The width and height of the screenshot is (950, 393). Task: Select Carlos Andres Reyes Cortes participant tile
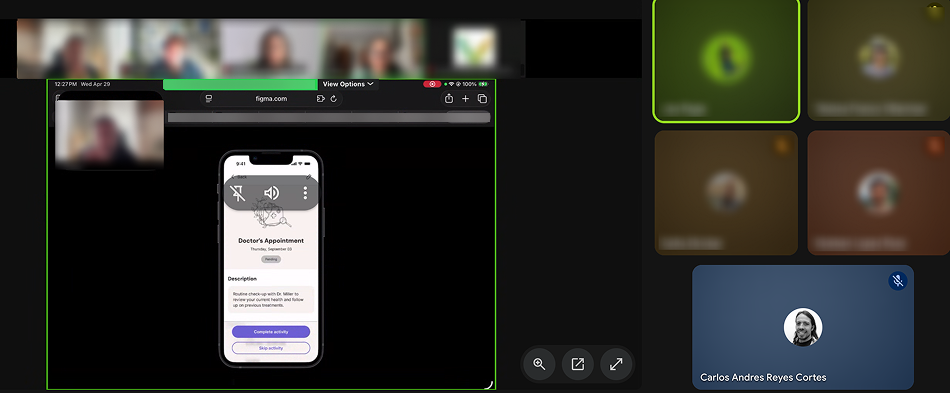[x=803, y=327]
